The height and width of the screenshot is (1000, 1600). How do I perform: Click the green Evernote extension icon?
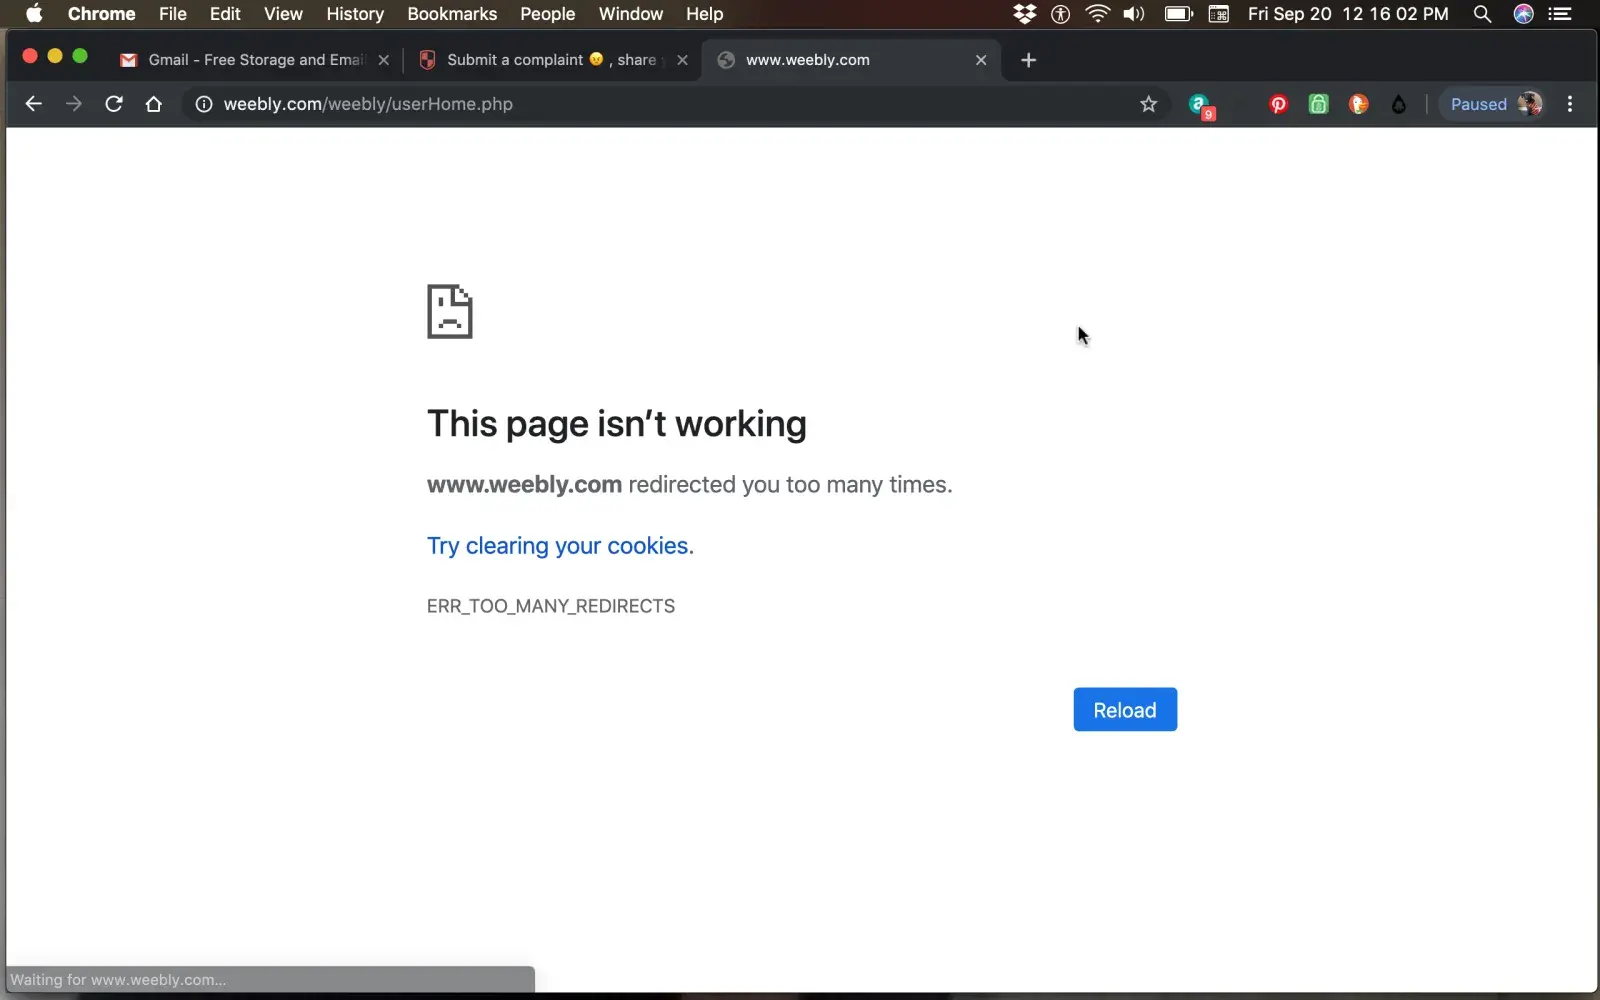(x=1318, y=104)
